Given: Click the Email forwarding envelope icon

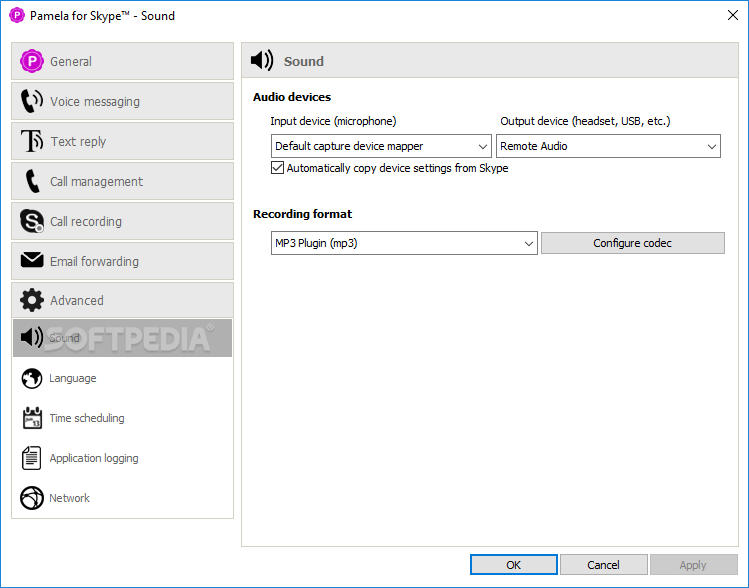Looking at the screenshot, I should tap(32, 260).
